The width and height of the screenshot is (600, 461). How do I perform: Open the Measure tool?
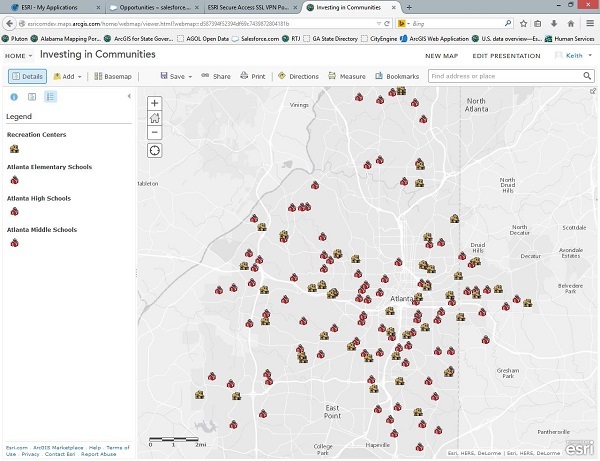pos(347,76)
